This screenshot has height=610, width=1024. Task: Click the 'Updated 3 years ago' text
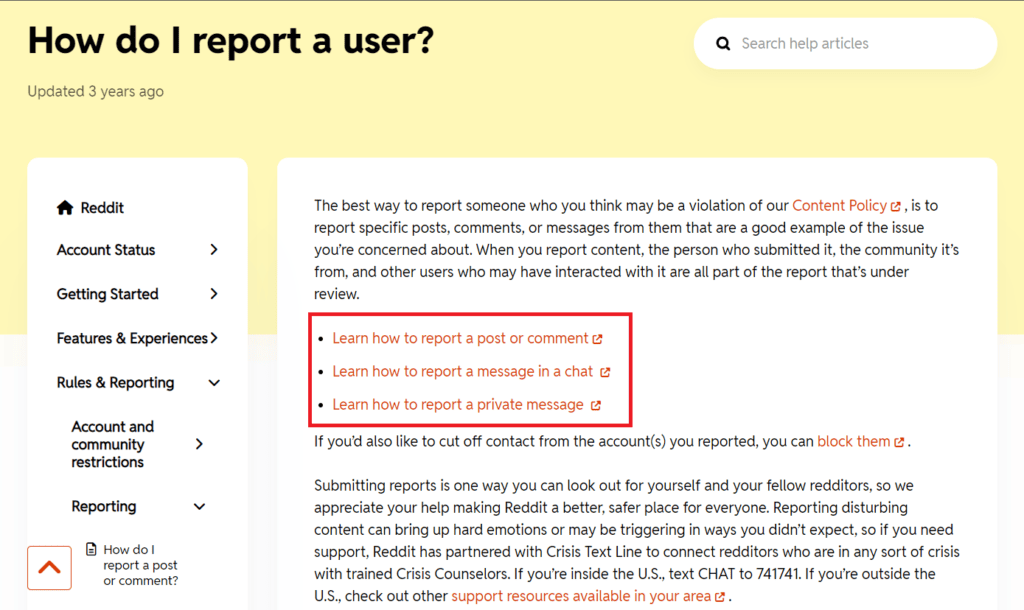click(x=95, y=91)
